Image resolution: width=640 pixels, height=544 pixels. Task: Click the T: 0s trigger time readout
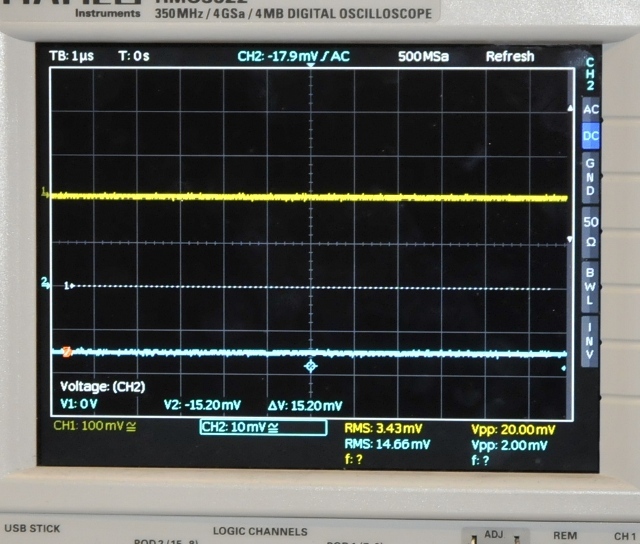pyautogui.click(x=134, y=56)
